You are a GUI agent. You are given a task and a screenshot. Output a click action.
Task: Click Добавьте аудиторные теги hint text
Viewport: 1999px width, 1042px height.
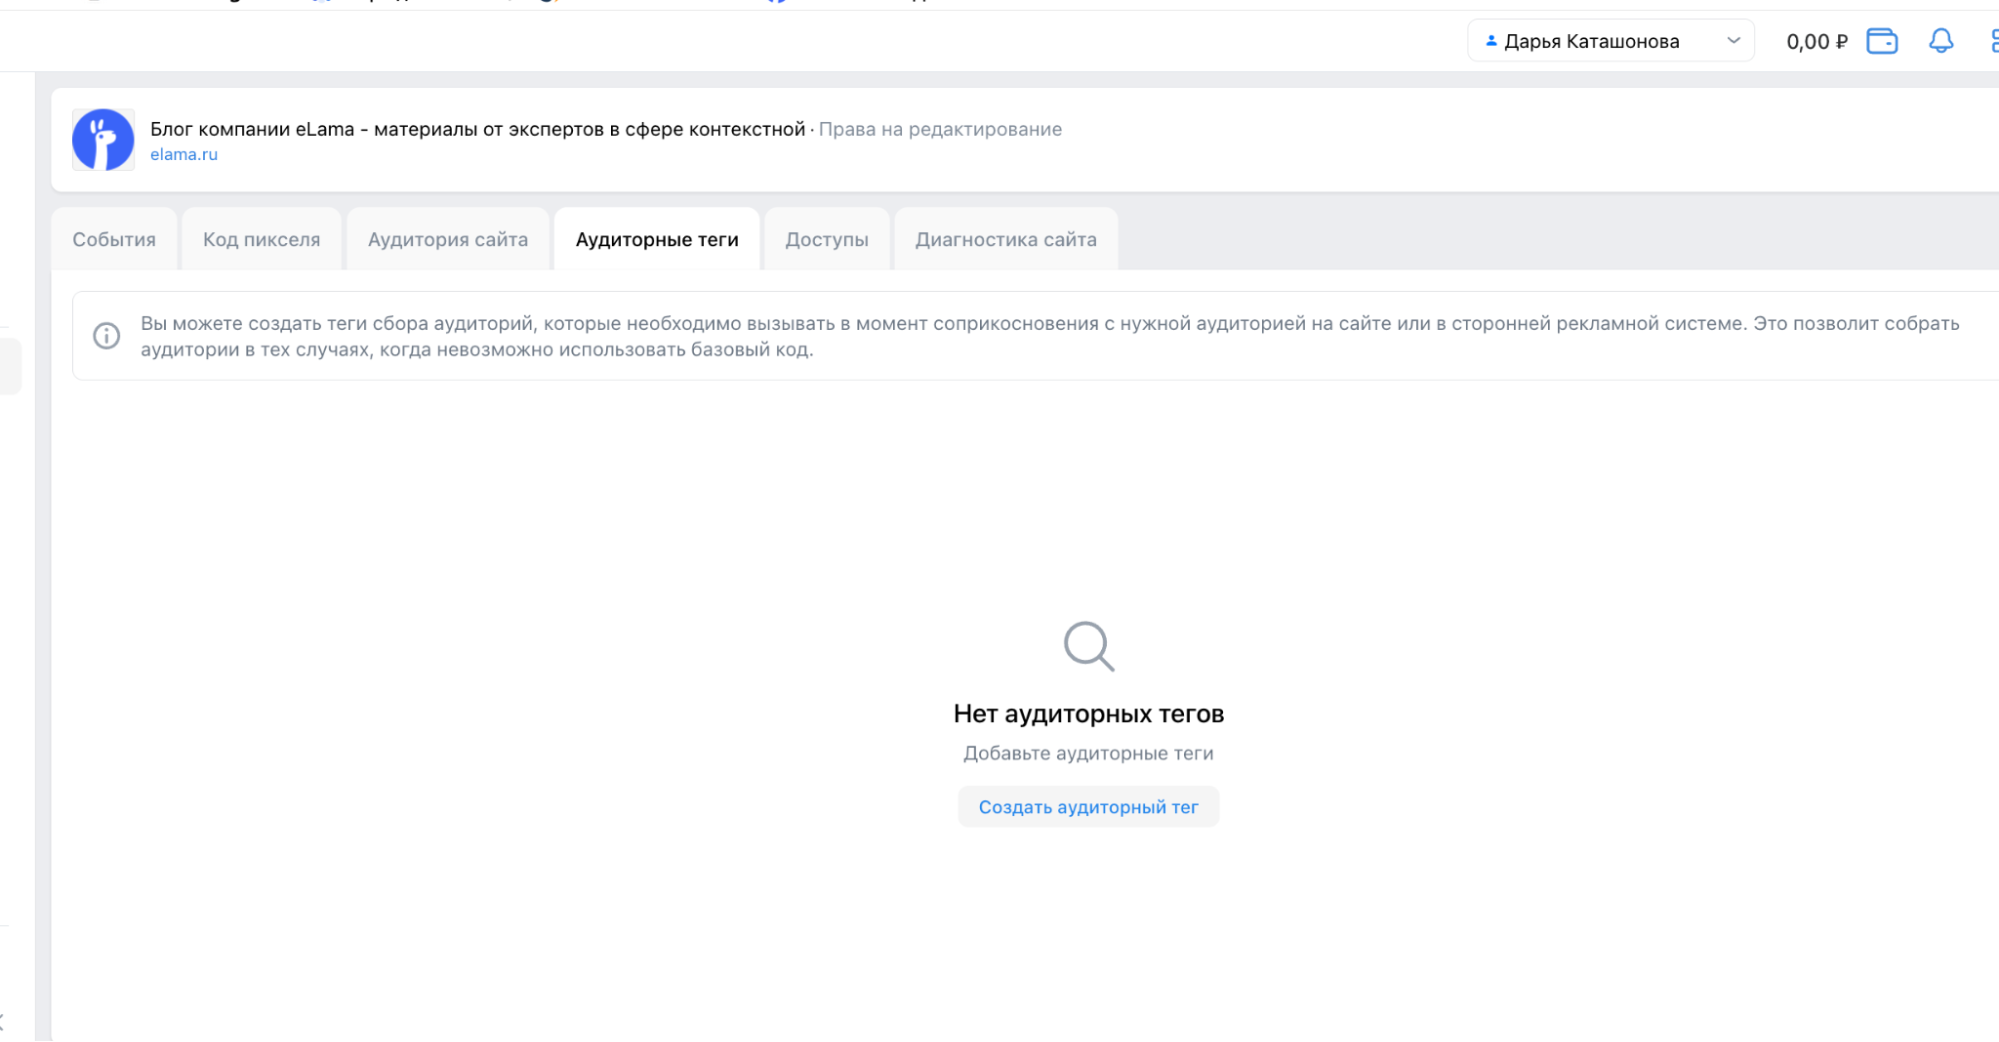(1089, 752)
